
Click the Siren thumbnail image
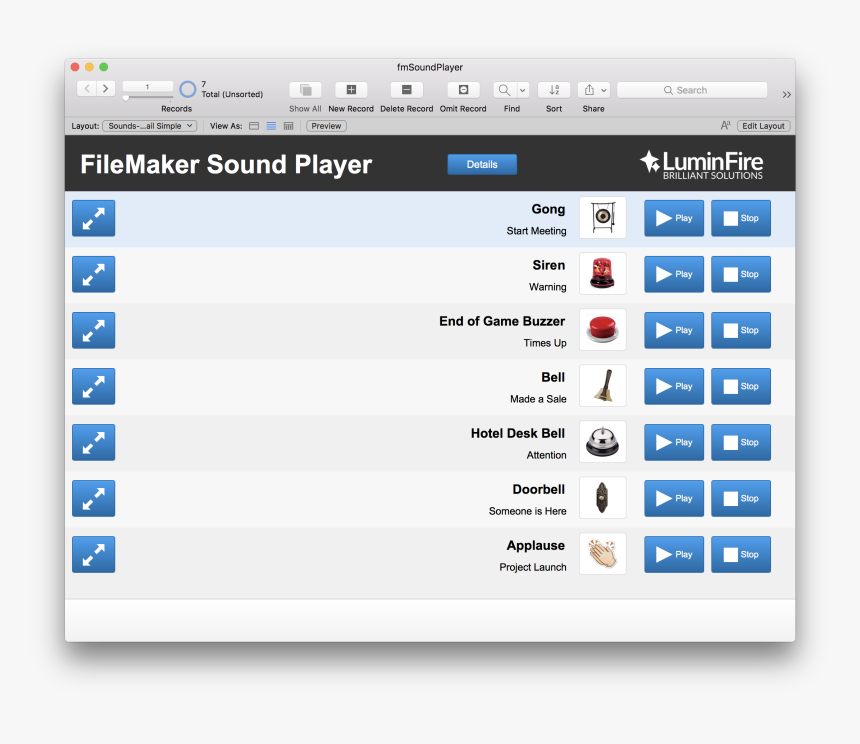point(603,274)
